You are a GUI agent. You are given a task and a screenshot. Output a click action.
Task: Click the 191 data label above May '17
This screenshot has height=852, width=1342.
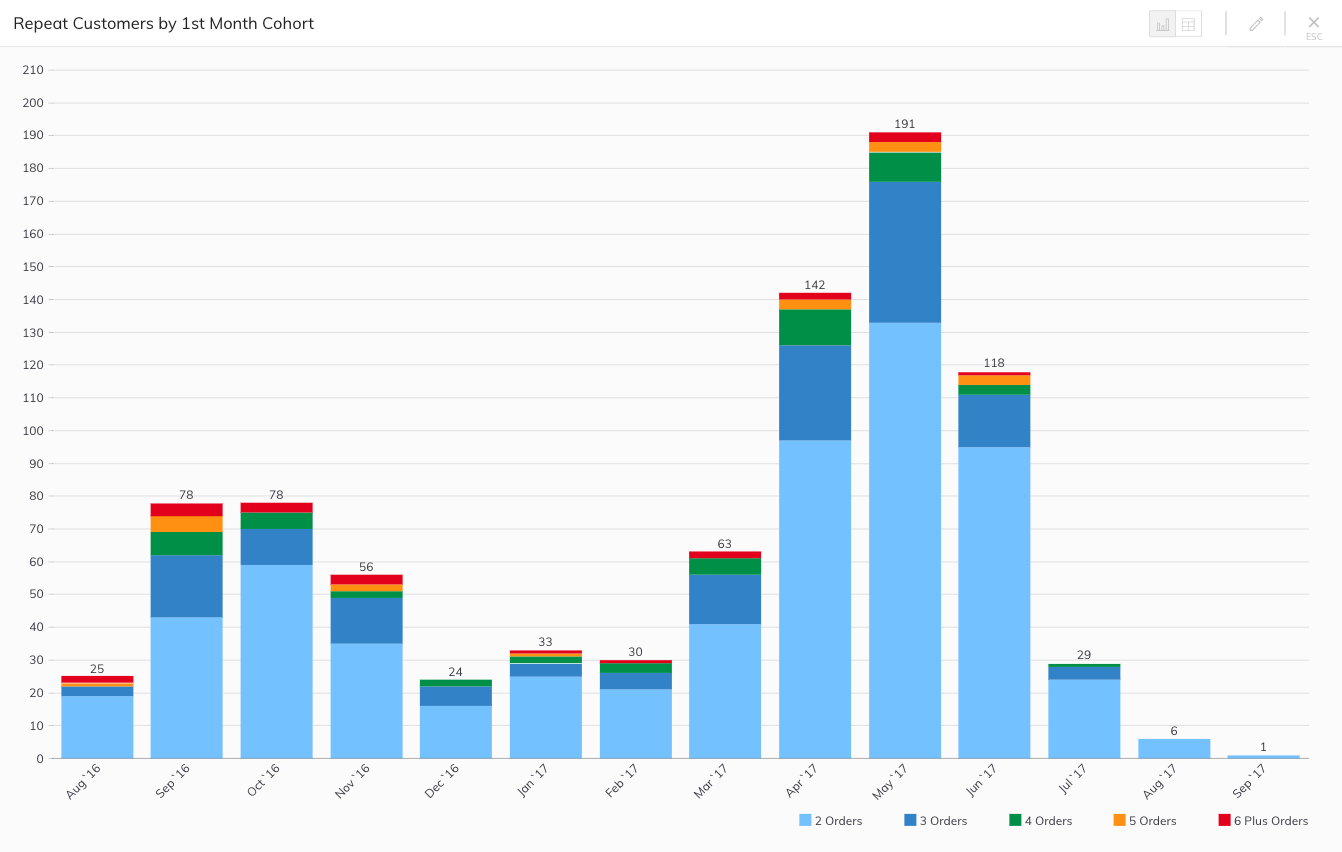[903, 124]
